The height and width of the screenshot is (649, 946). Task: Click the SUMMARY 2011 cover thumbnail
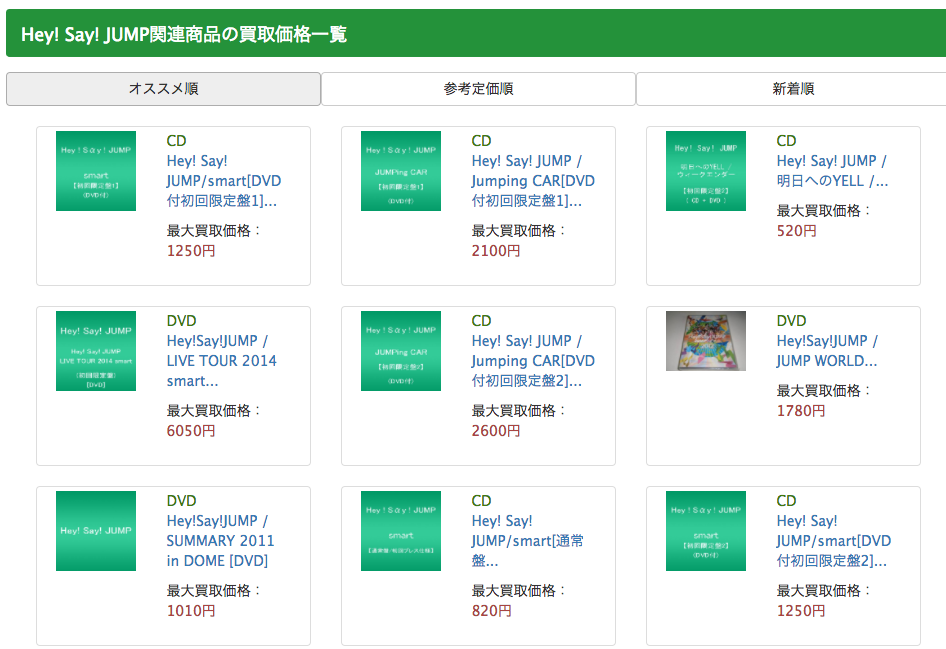click(96, 531)
